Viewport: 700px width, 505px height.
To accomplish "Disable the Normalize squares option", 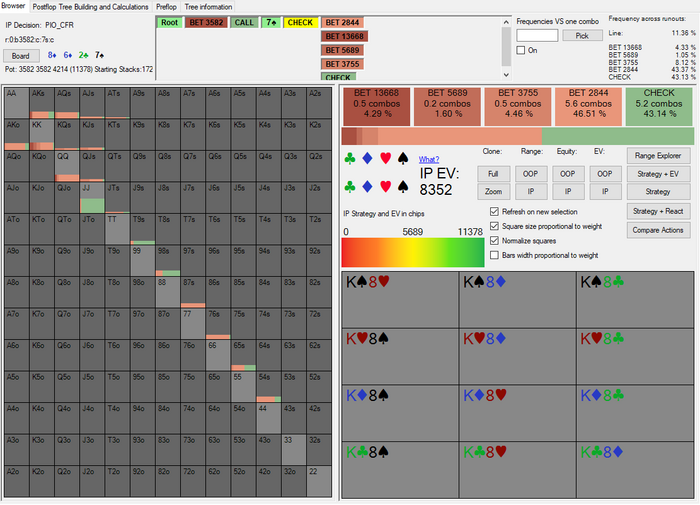I will (494, 241).
